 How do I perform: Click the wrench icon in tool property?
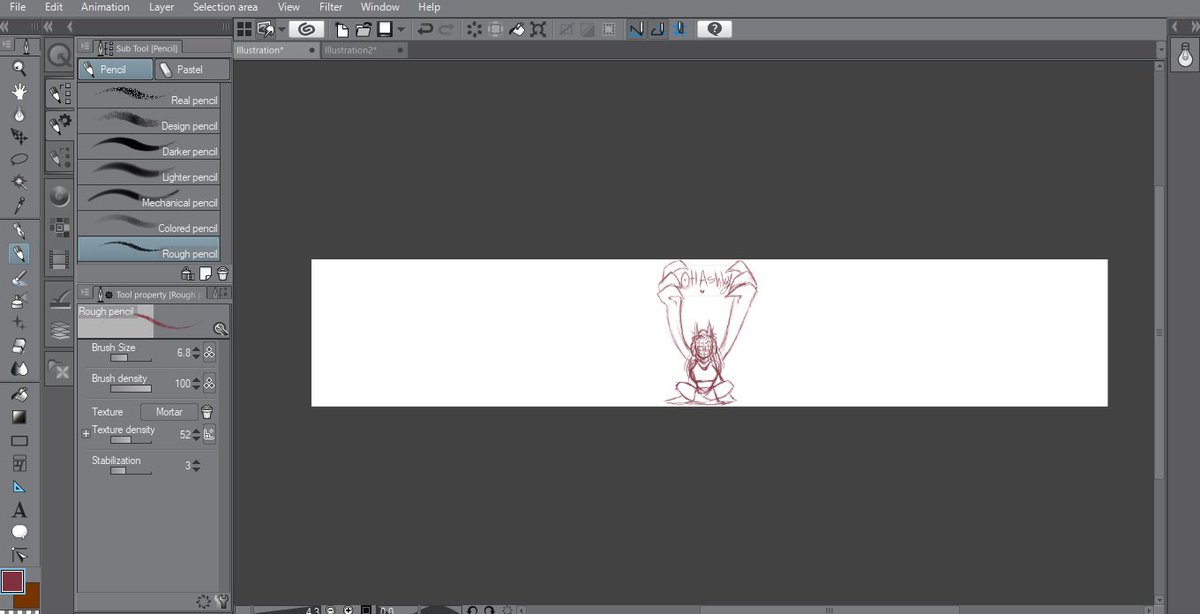click(x=222, y=602)
